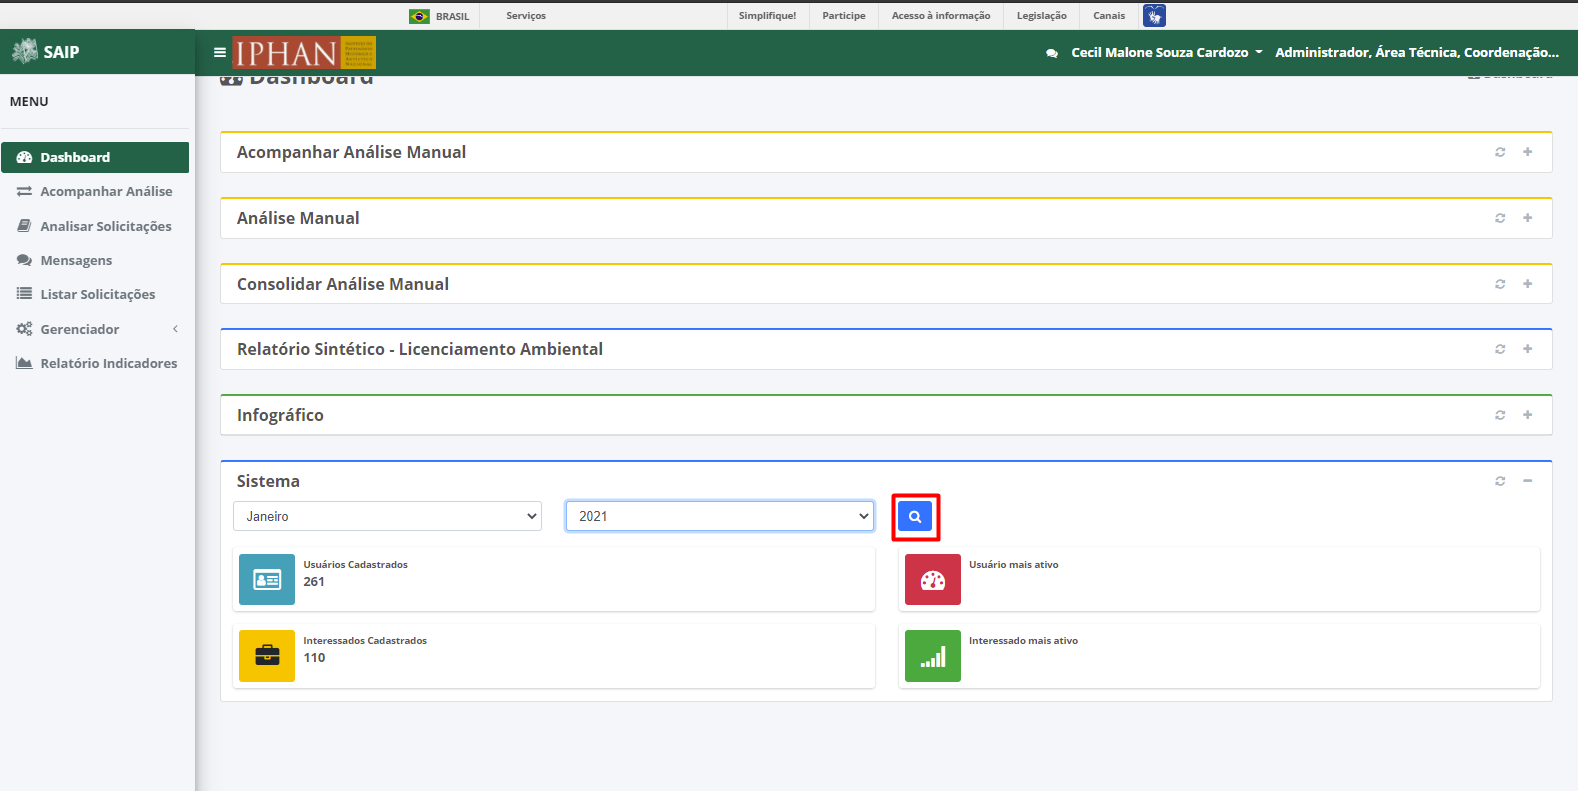The image size is (1578, 791).
Task: Click the Legislação link in top bar
Action: [1042, 16]
